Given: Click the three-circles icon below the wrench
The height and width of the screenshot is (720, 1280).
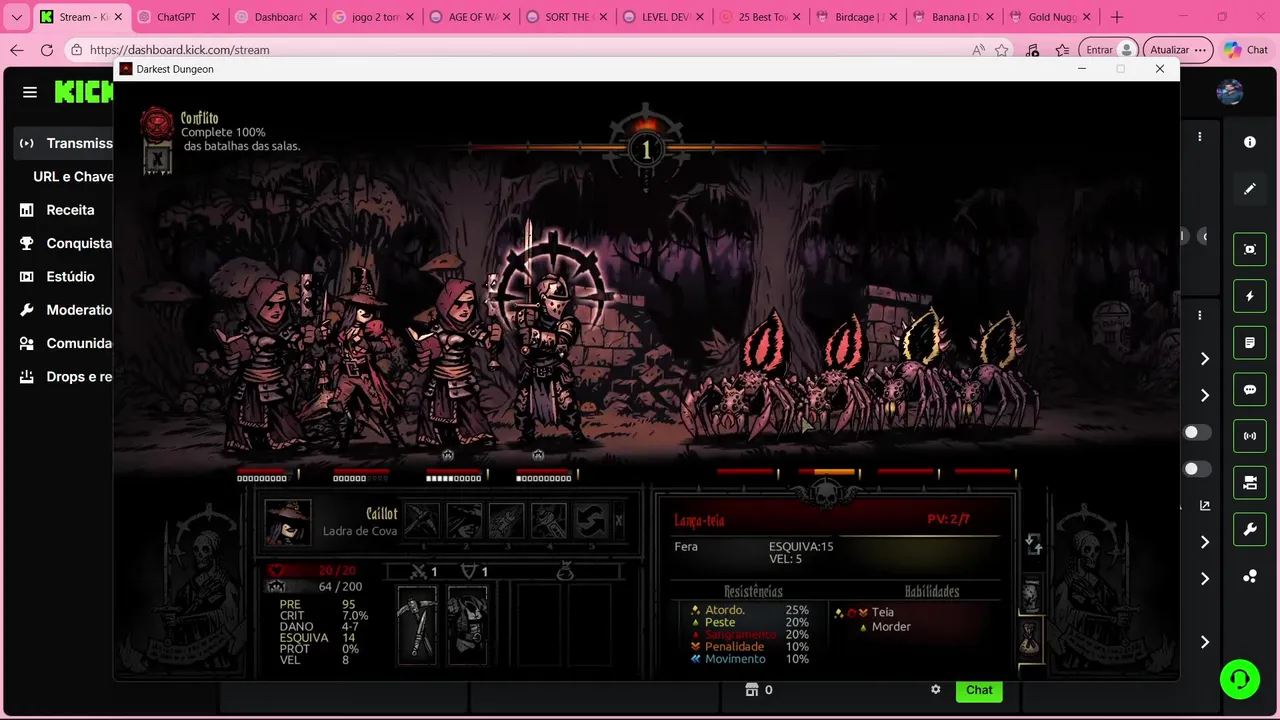Looking at the screenshot, I should pyautogui.click(x=1250, y=577).
